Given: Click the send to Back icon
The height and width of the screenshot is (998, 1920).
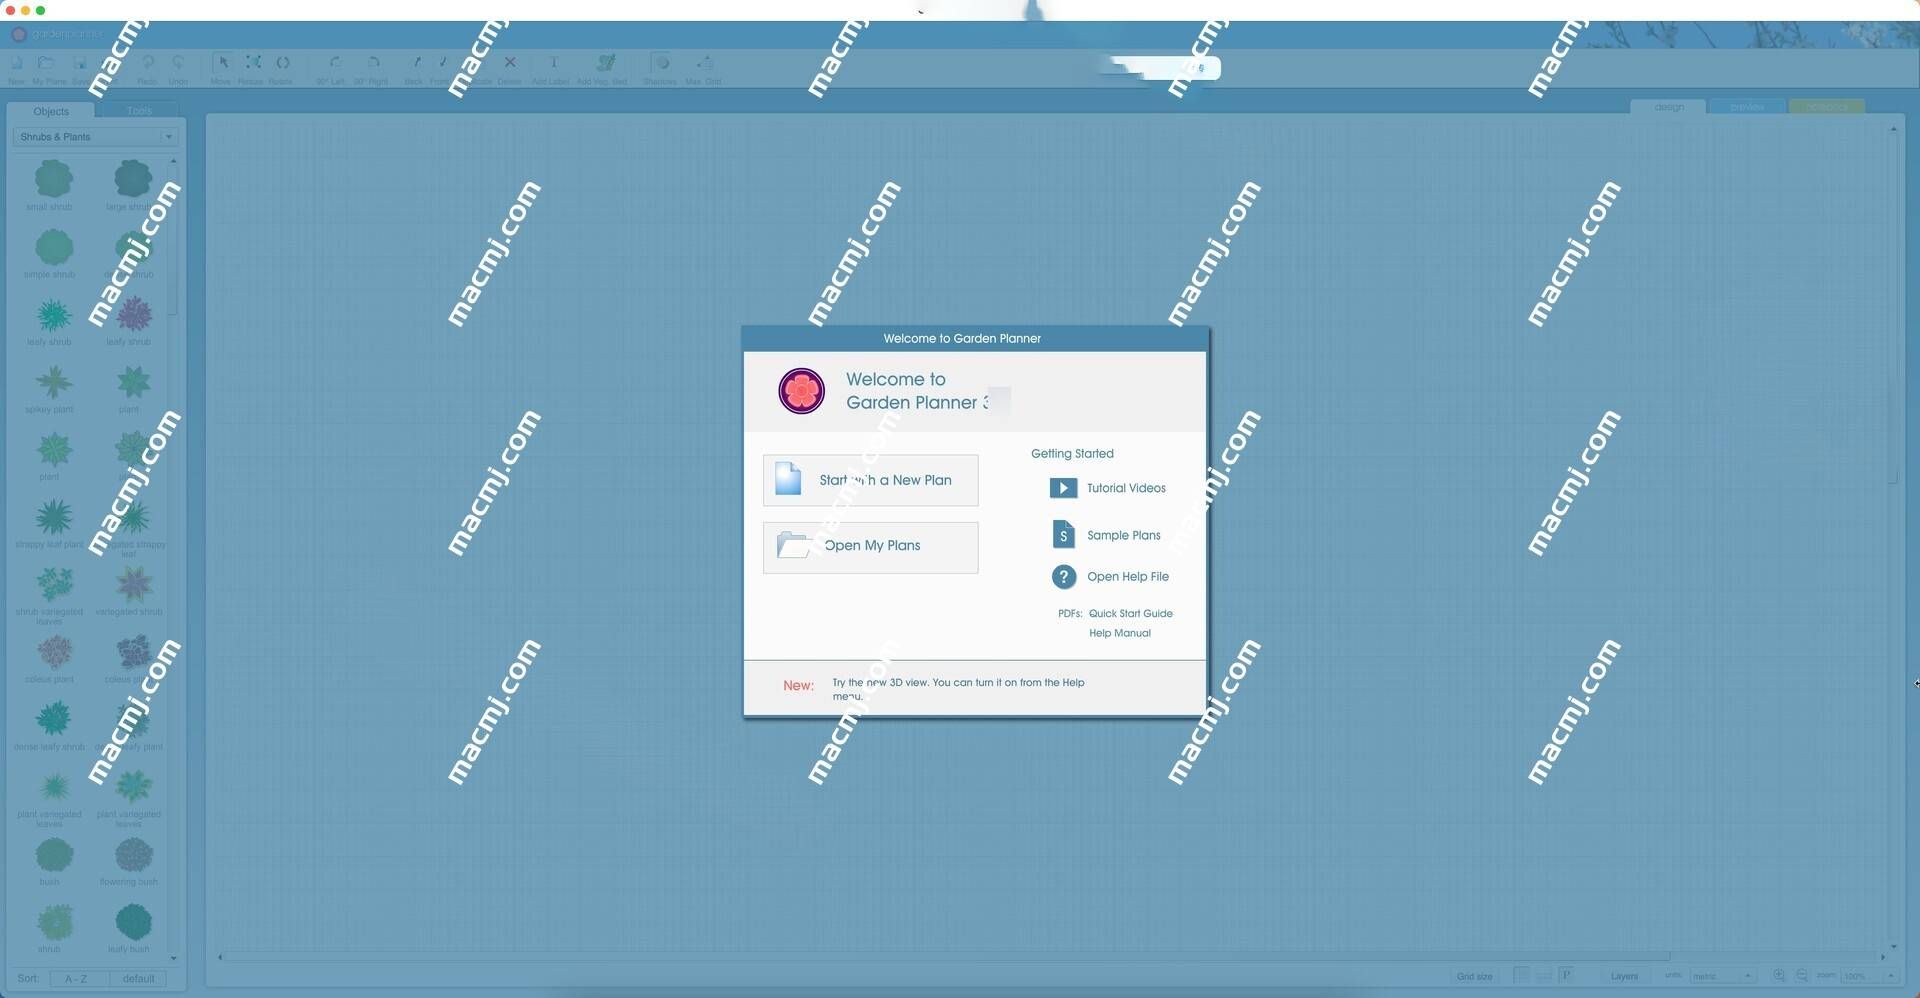Looking at the screenshot, I should [x=416, y=63].
